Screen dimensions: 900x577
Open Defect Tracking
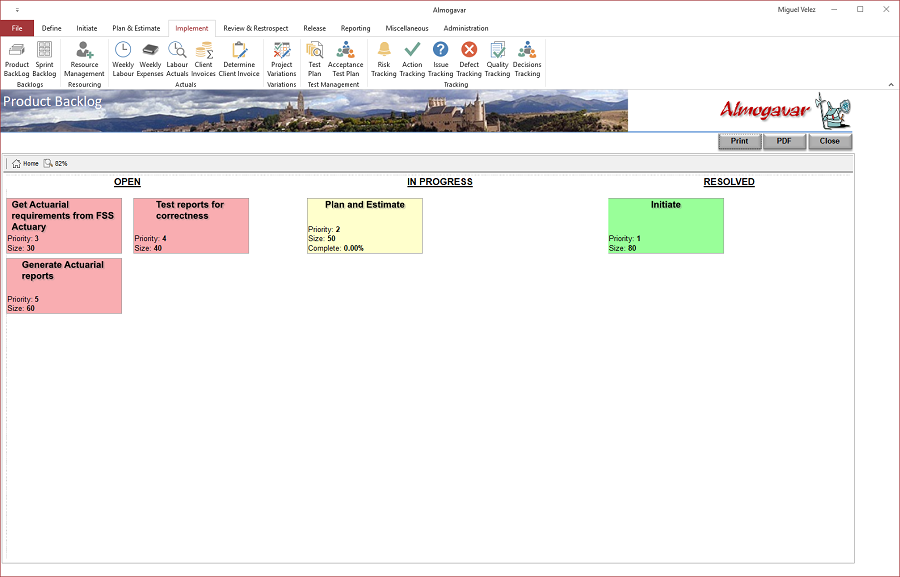[469, 59]
